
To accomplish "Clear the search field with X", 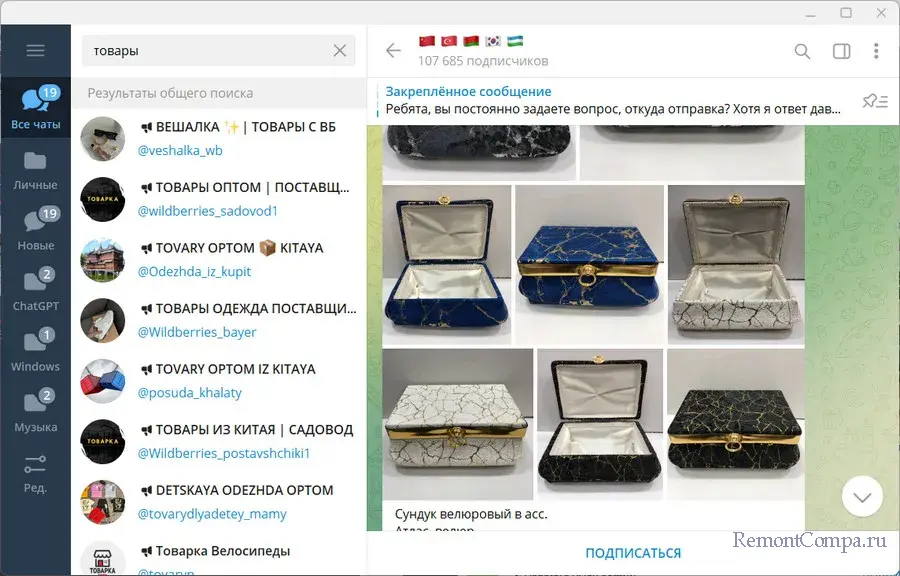I will [340, 50].
